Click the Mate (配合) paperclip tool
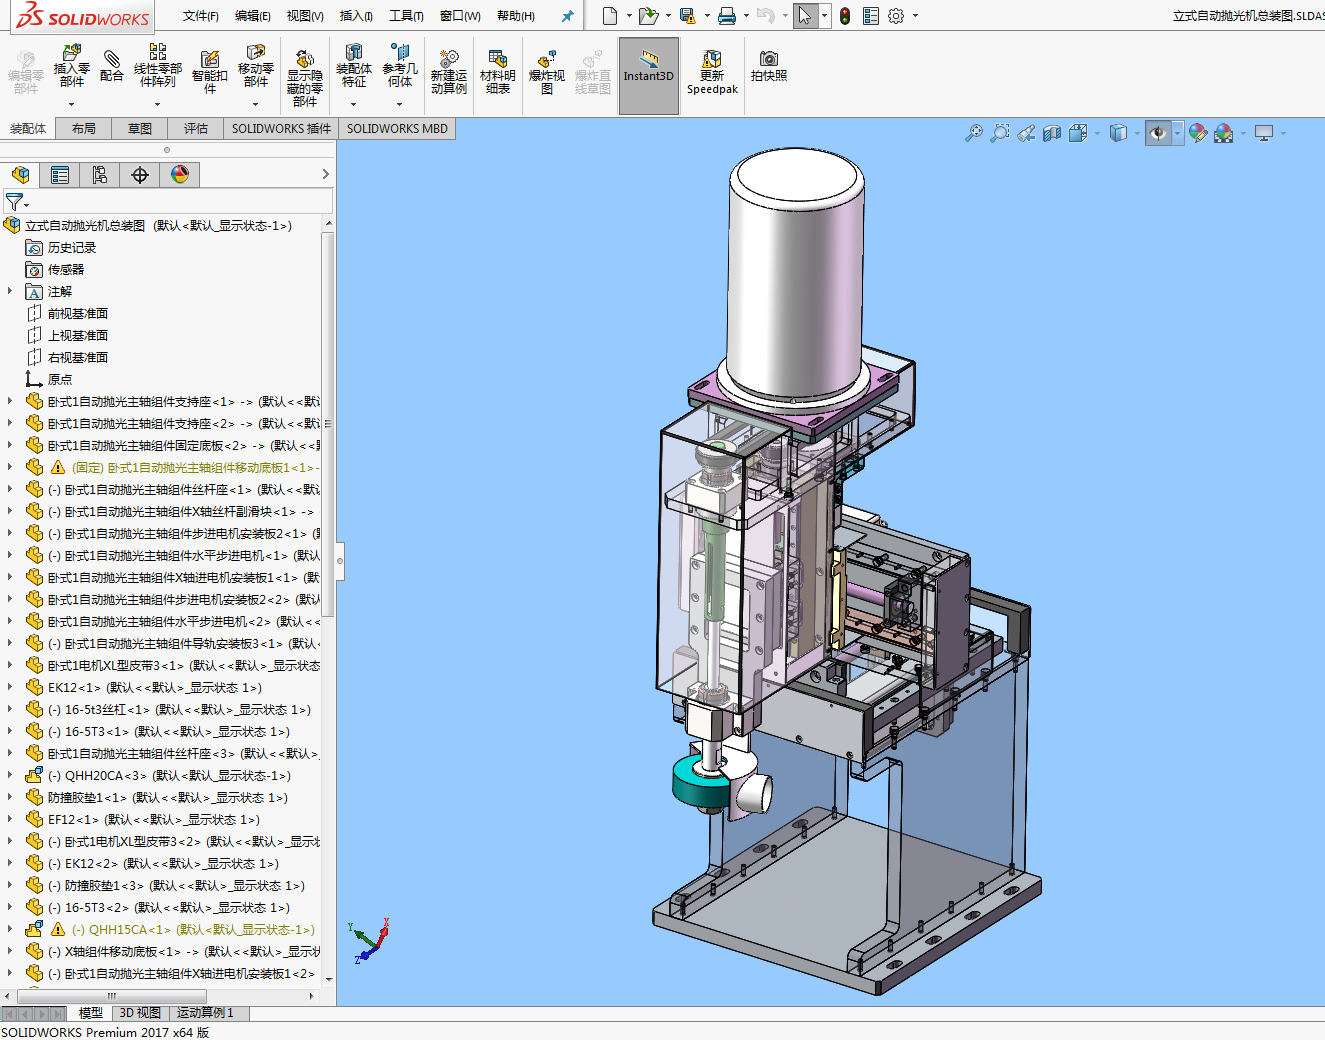This screenshot has height=1040, width=1325. coord(112,66)
